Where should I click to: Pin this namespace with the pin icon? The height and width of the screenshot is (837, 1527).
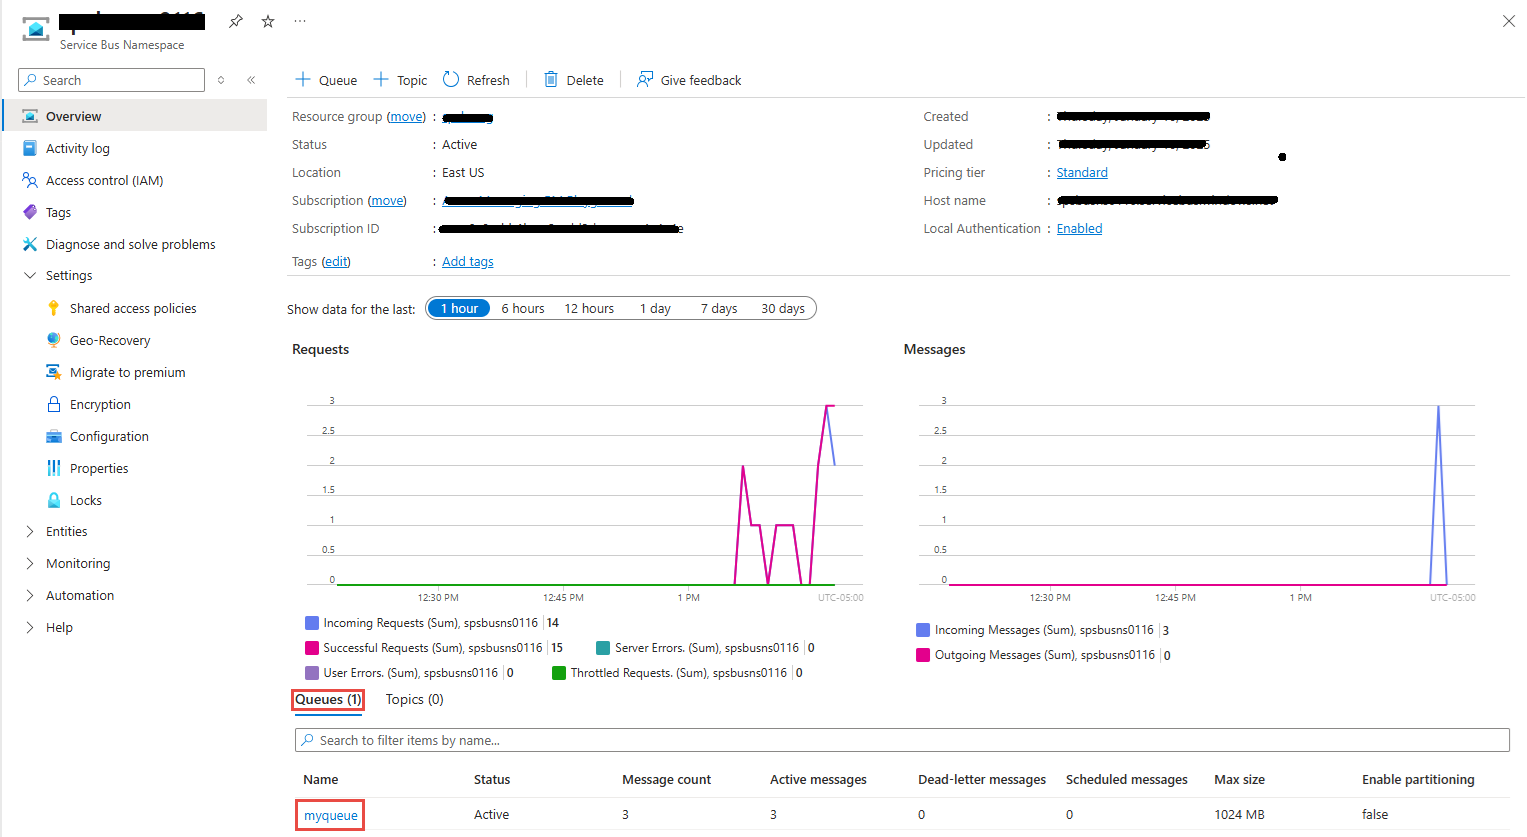pyautogui.click(x=236, y=21)
